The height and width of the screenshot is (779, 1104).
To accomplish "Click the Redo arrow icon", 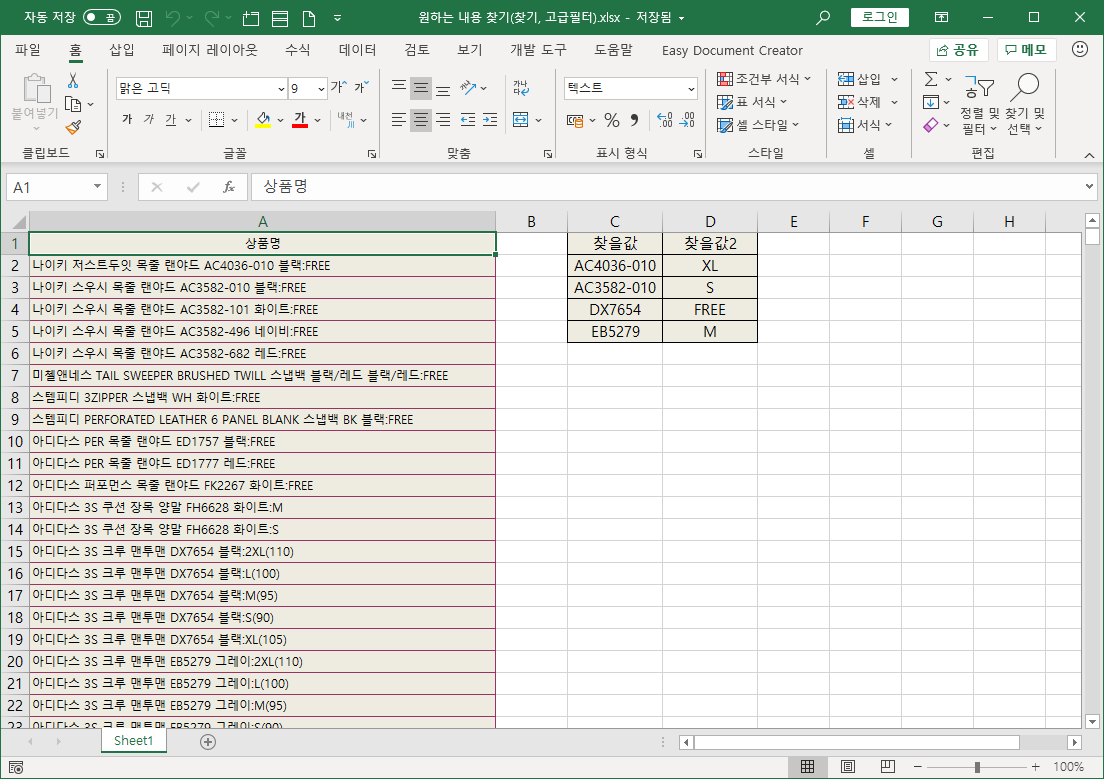I will [212, 18].
